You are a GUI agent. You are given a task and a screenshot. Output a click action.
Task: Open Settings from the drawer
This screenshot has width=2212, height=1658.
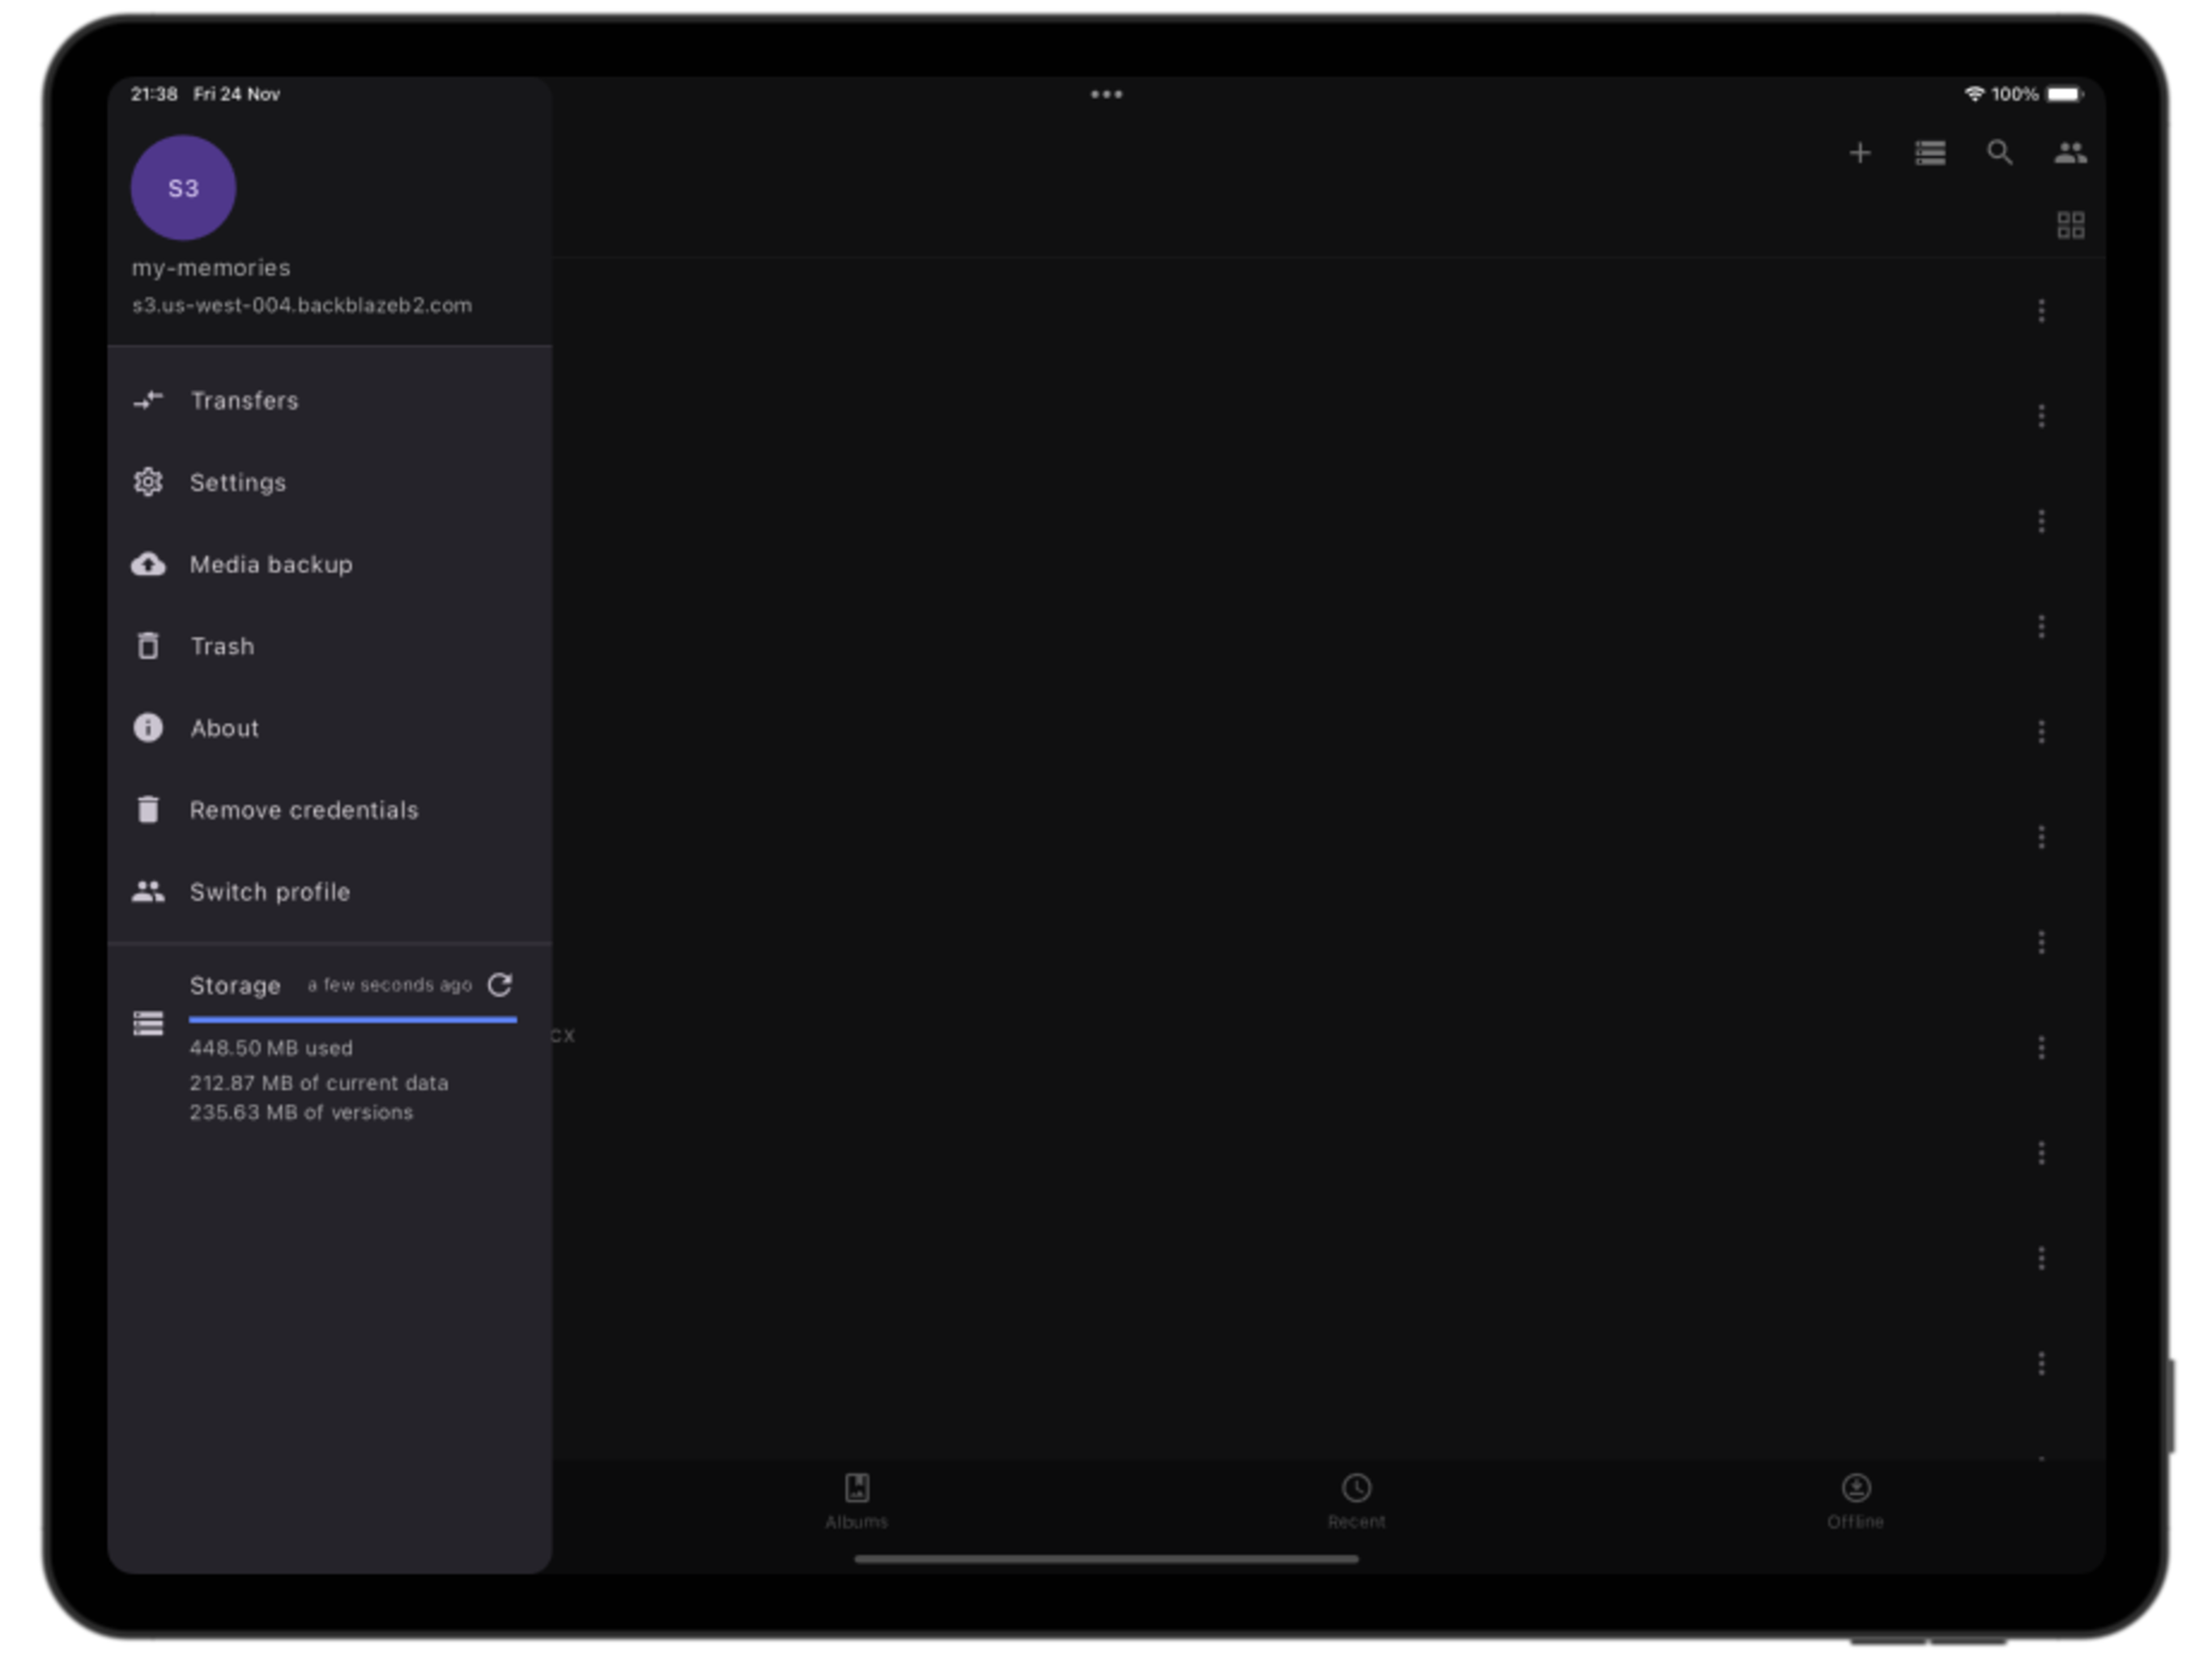(330, 483)
